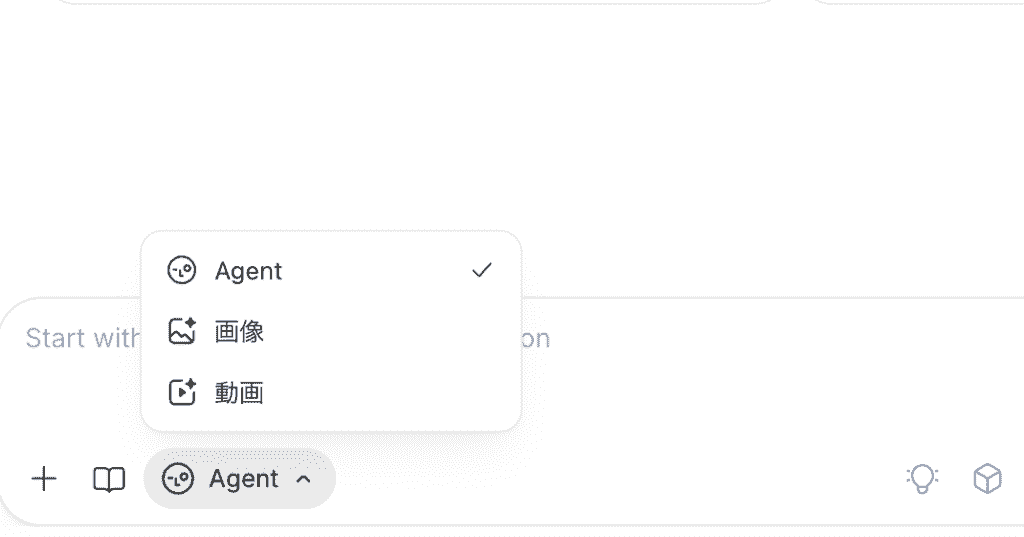Click the lightbulb ideas icon

(922, 479)
